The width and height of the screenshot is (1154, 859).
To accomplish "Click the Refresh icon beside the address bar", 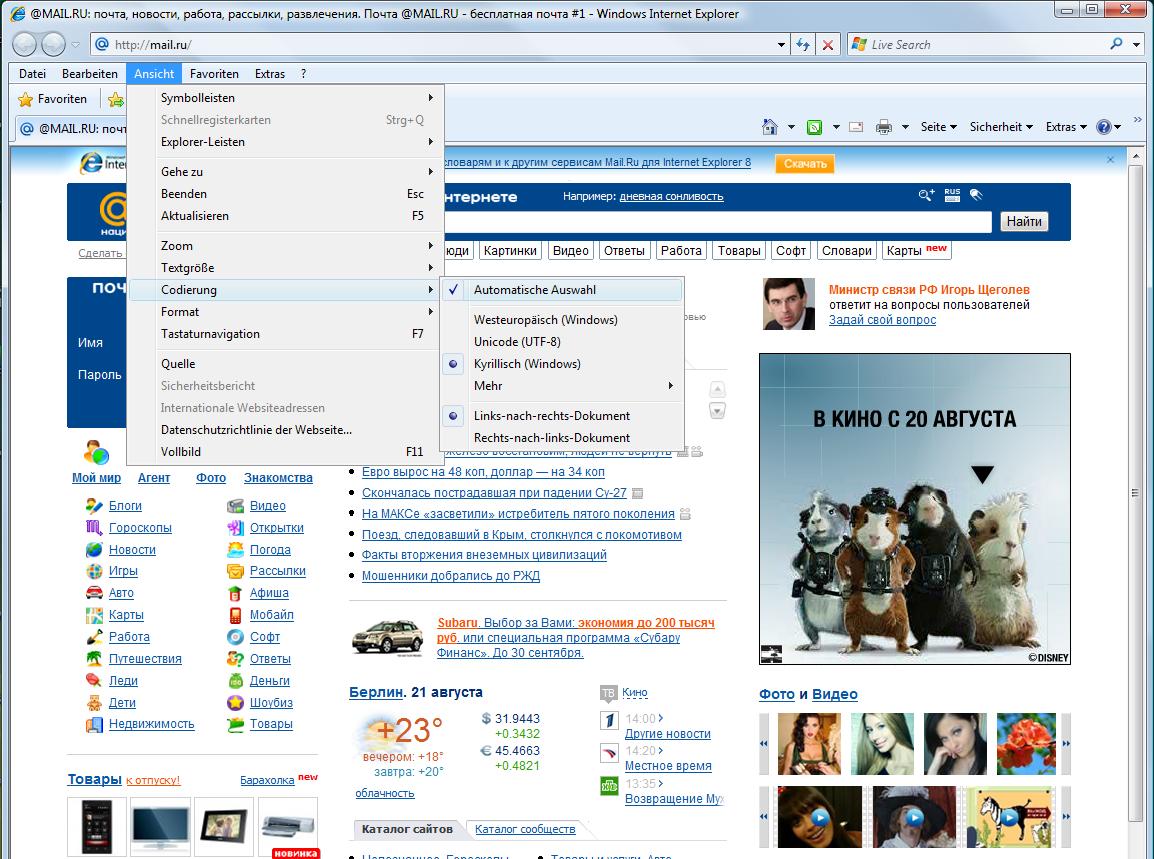I will pyautogui.click(x=803, y=45).
